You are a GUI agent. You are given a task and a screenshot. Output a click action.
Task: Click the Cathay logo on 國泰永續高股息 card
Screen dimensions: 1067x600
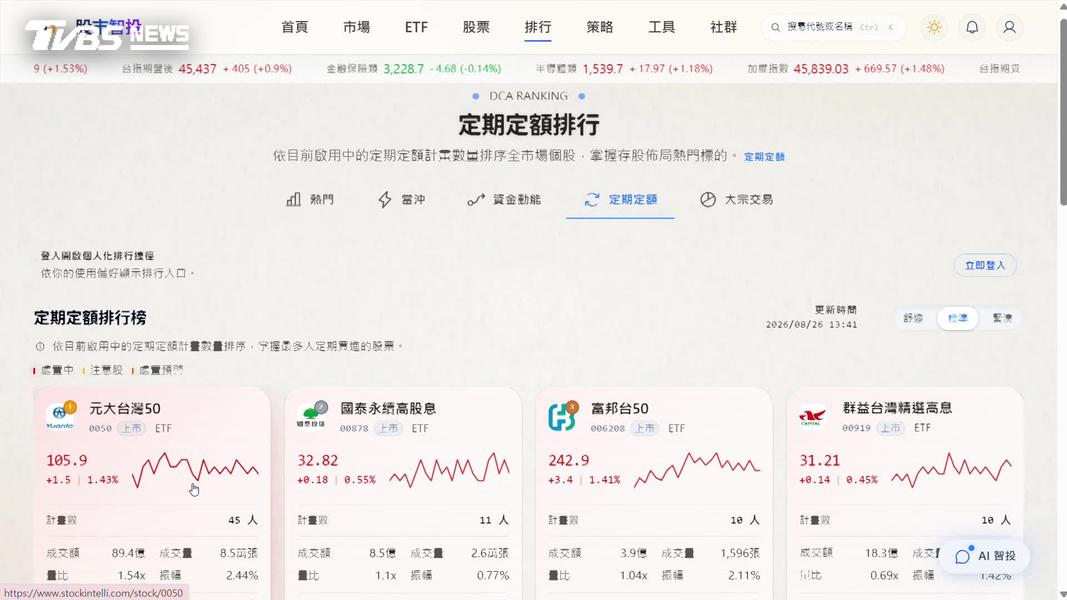(311, 416)
